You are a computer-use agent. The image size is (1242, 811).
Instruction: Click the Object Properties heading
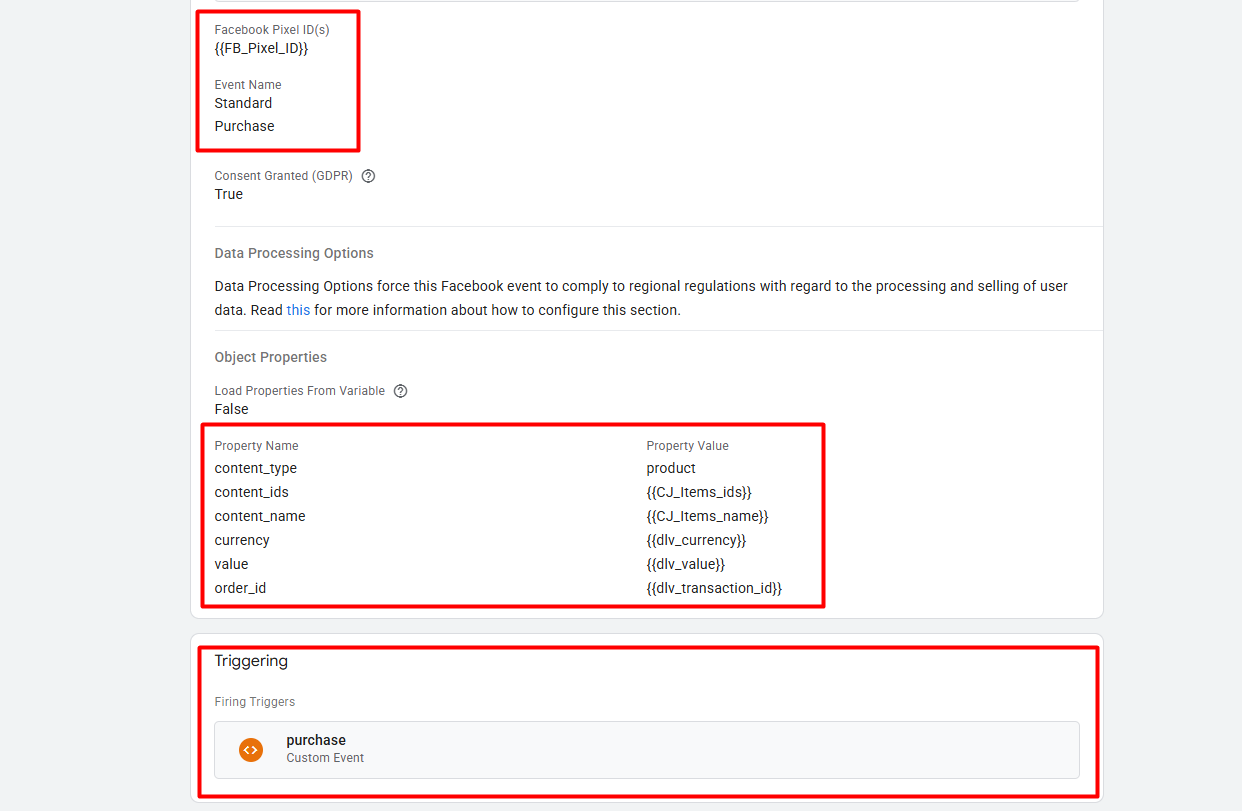271,357
